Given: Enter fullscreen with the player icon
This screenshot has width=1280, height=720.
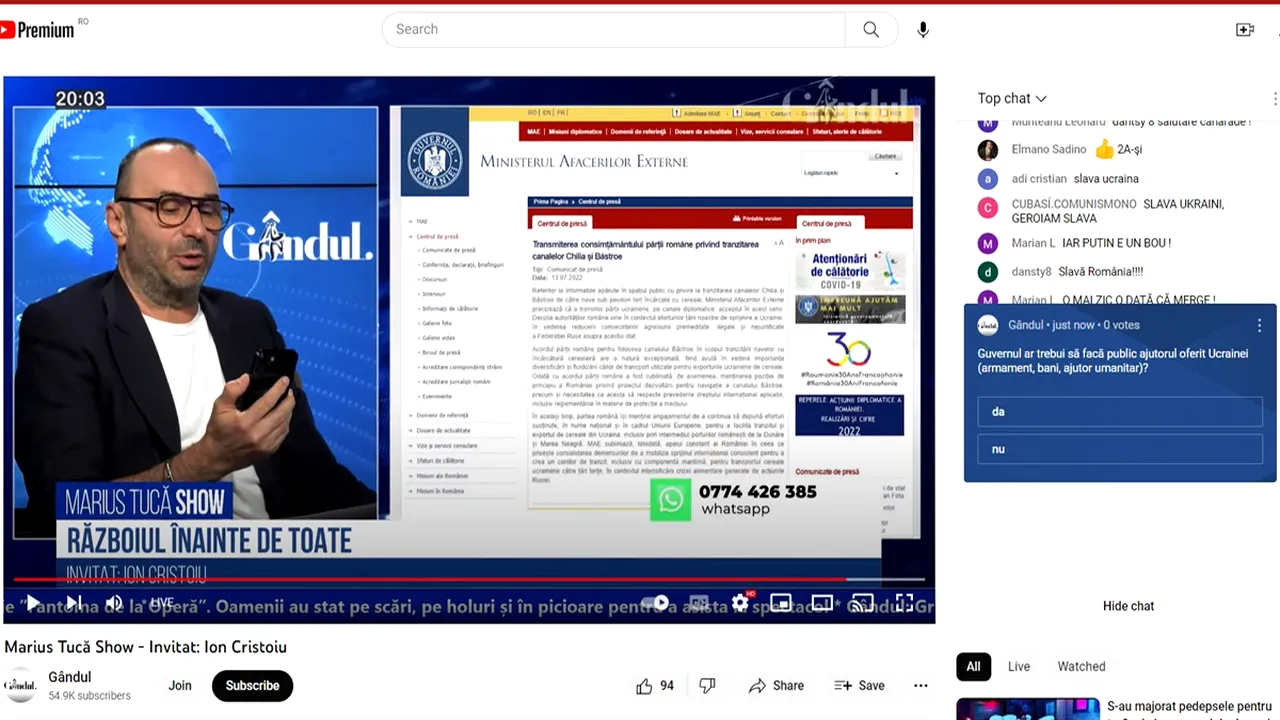Looking at the screenshot, I should pos(905,602).
